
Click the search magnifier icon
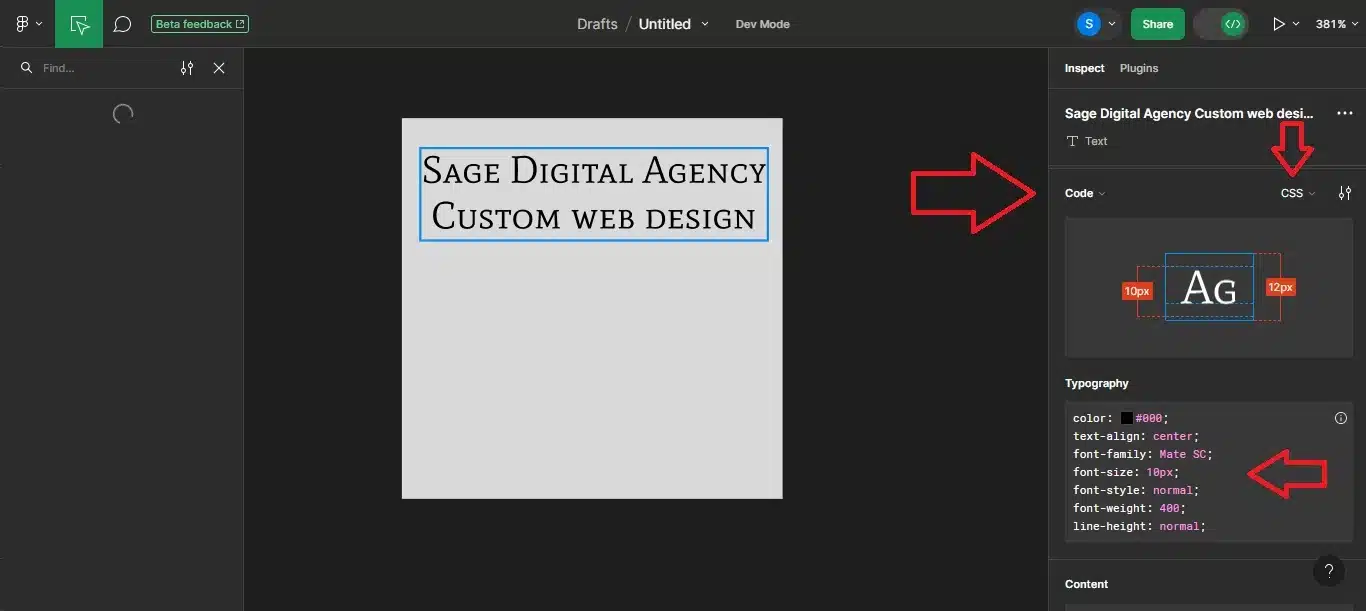(x=27, y=68)
